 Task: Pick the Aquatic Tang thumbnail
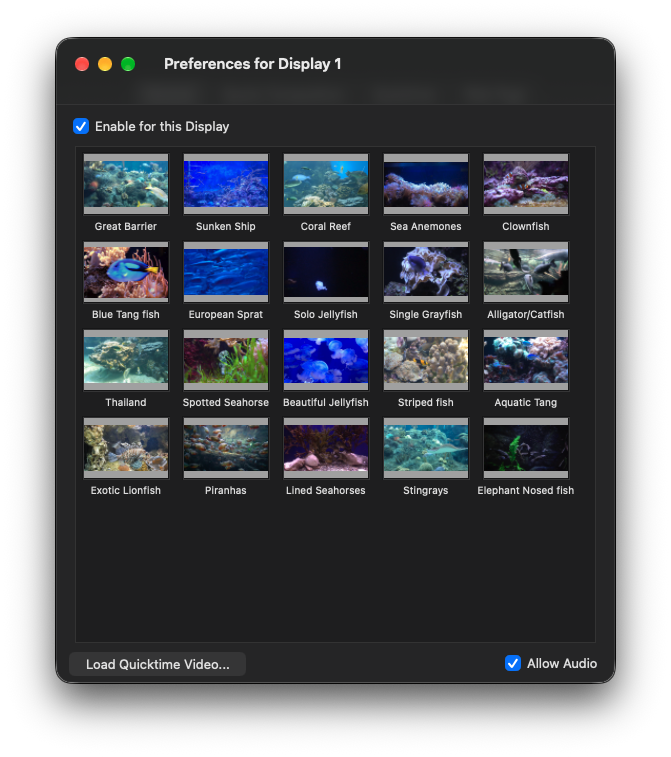[x=526, y=360]
